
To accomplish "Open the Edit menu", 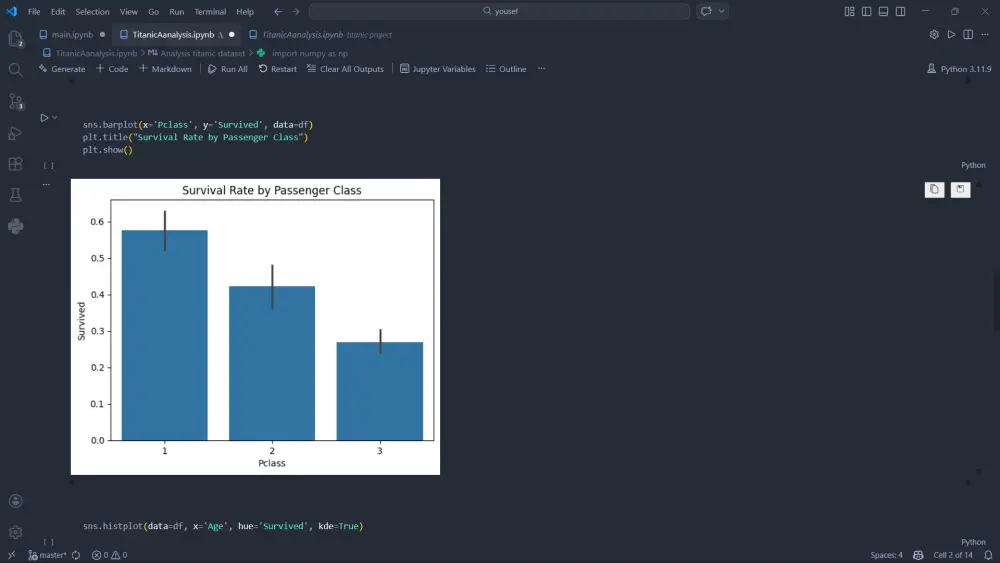I will 58,11.
